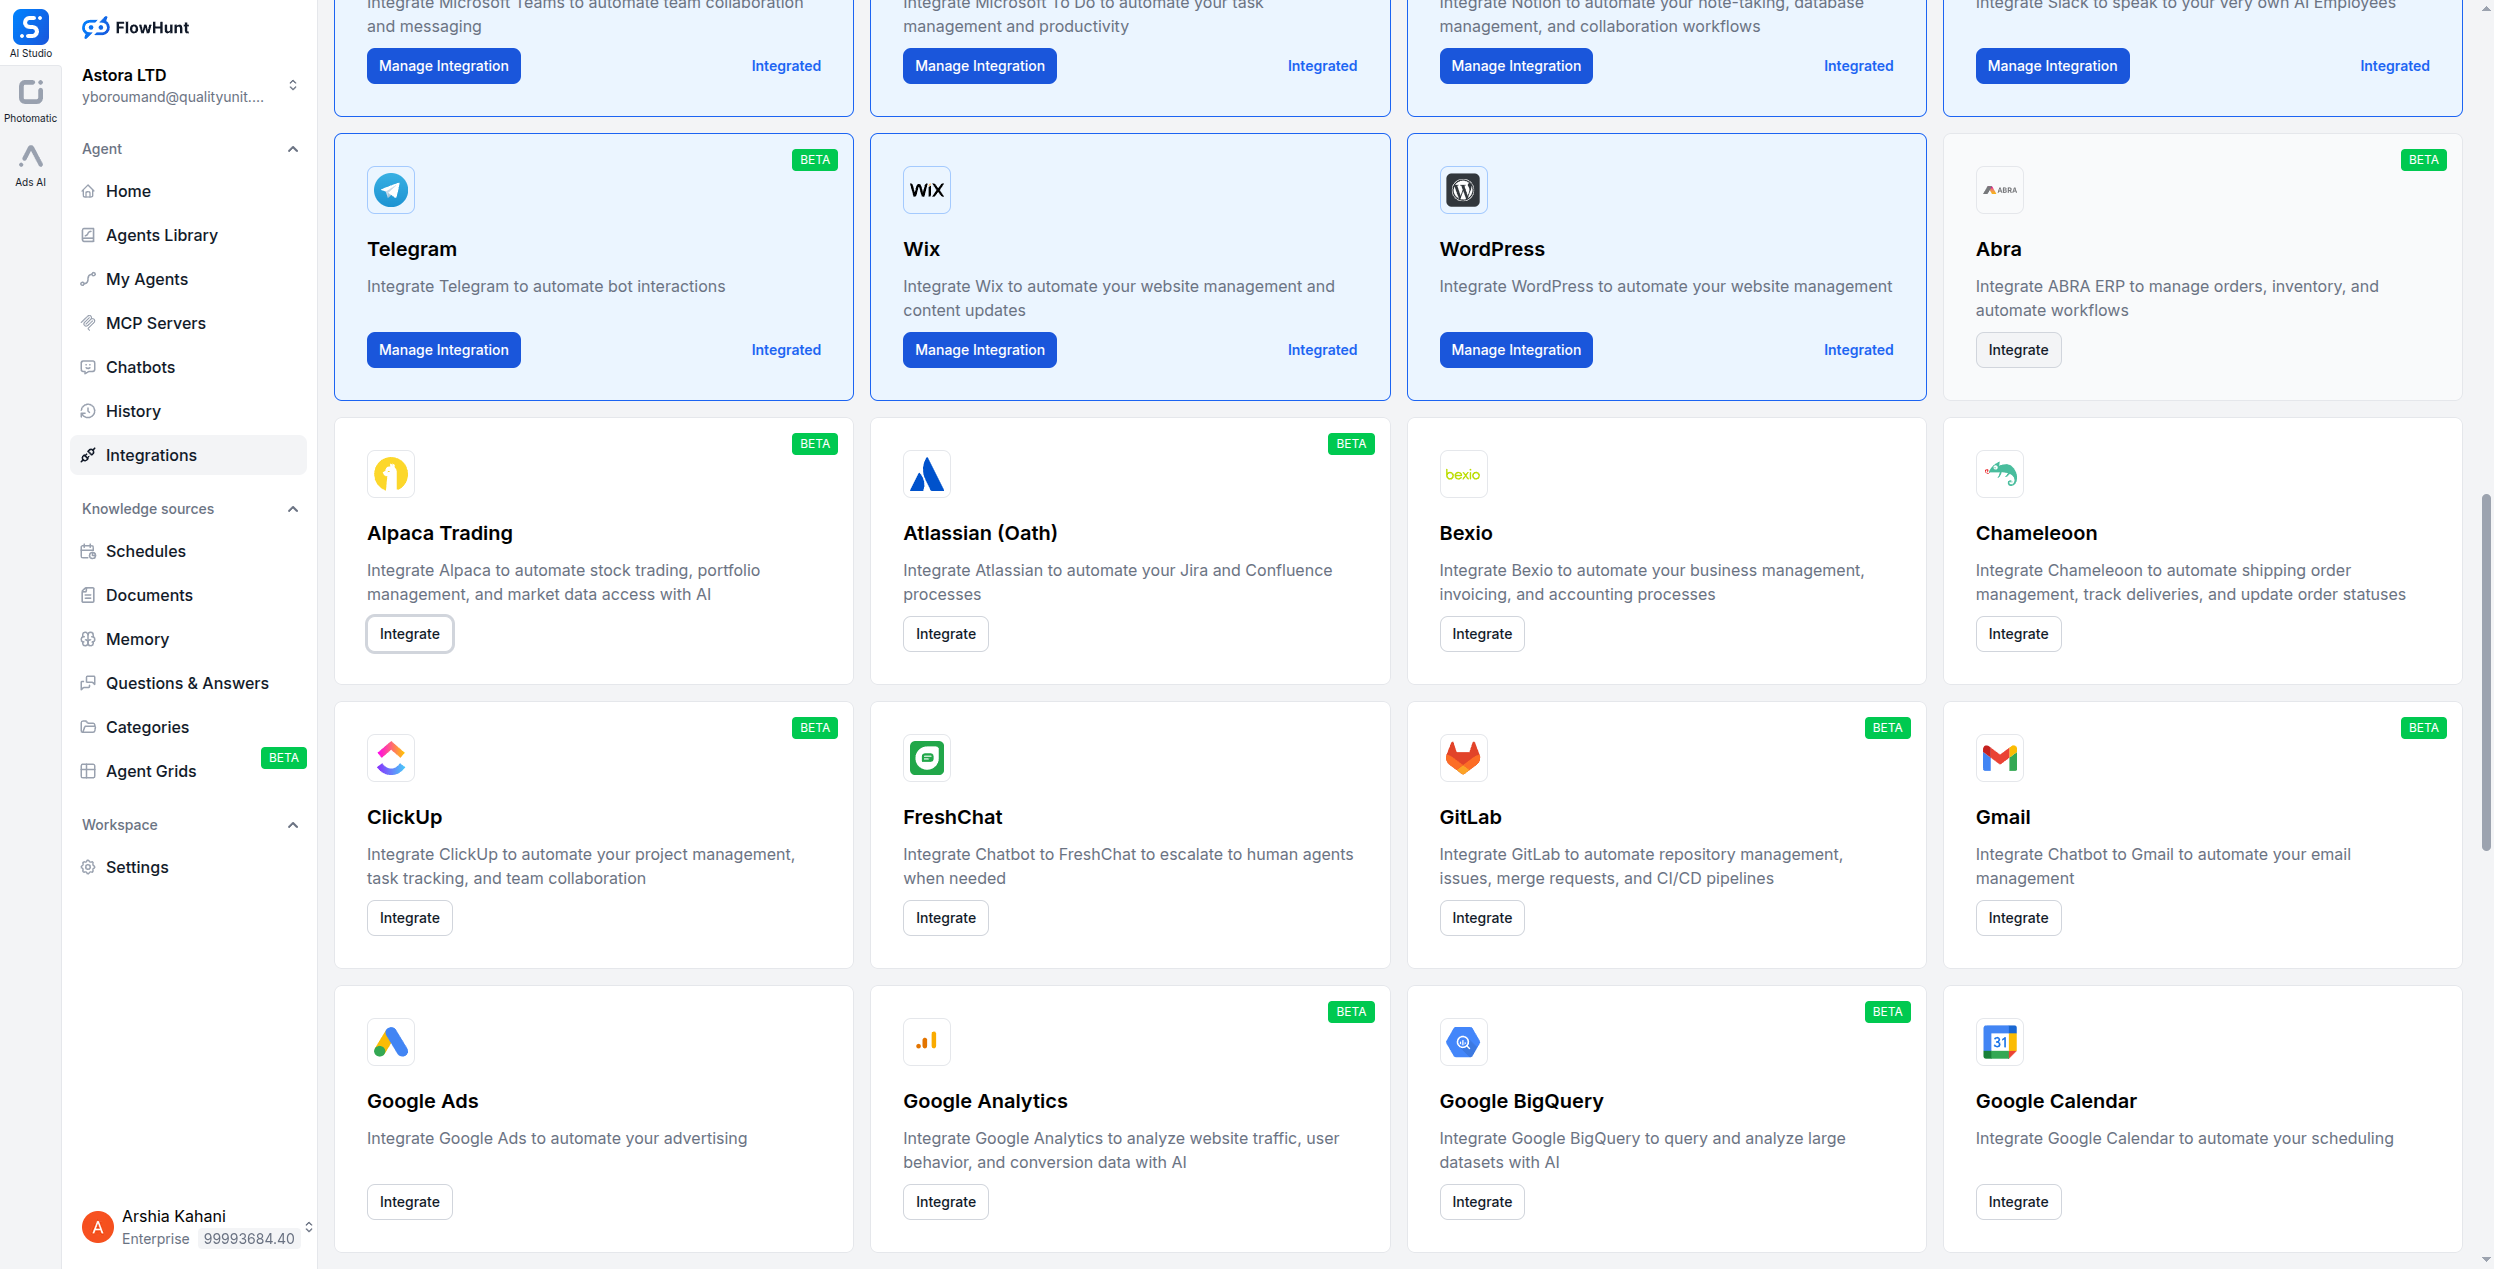
Task: Open the Photomatic app in the left rail
Action: (30, 93)
